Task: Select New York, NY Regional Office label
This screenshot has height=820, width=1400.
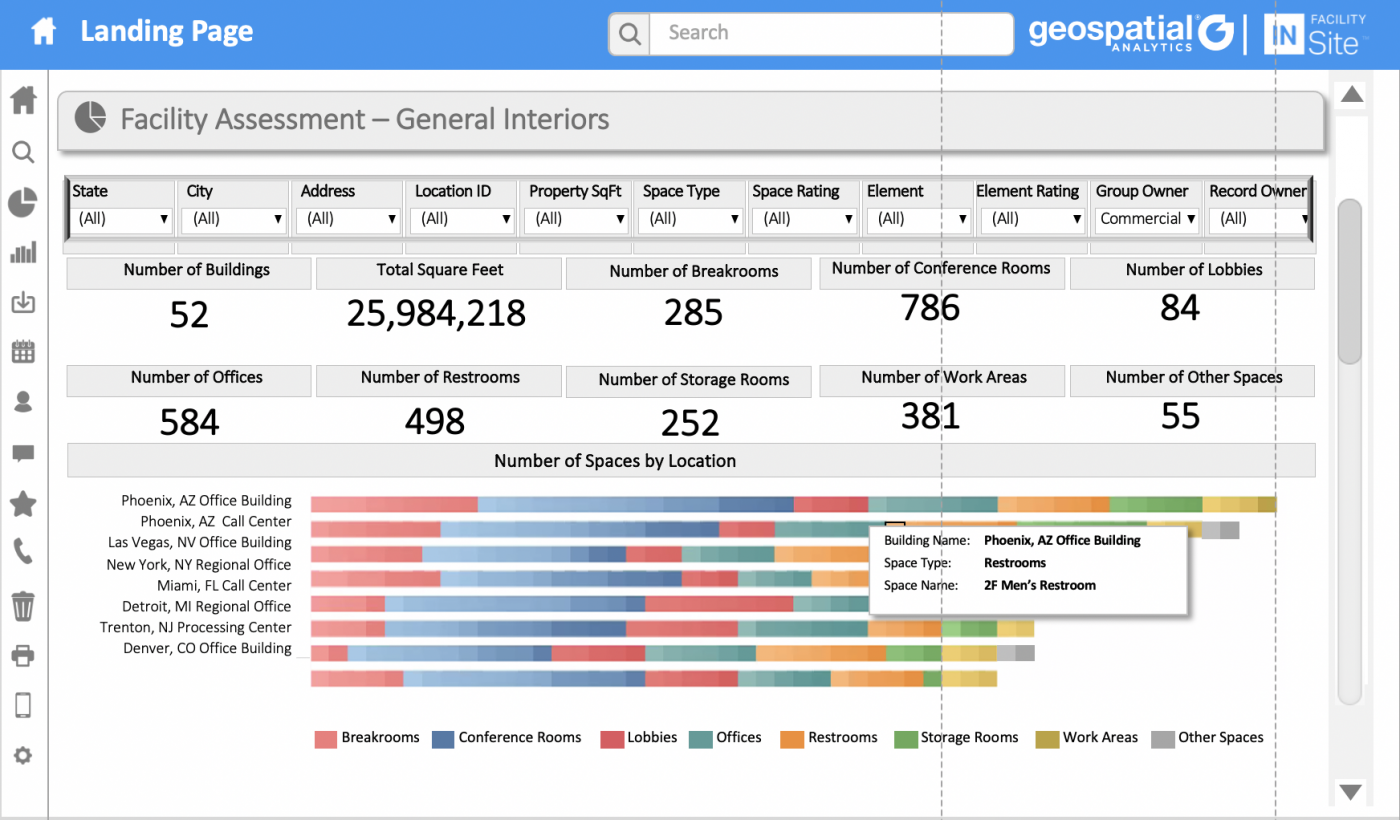Action: (198, 564)
